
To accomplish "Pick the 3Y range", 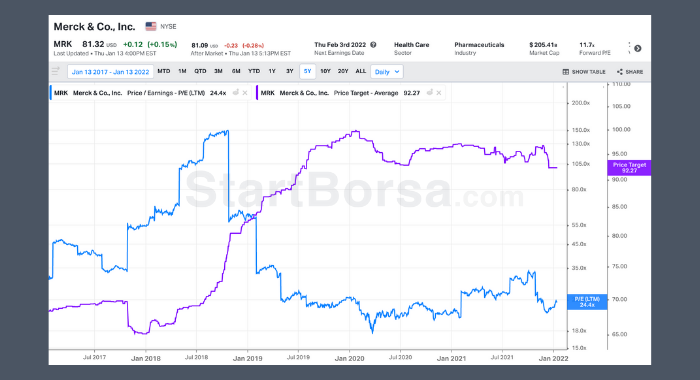I will tap(290, 71).
